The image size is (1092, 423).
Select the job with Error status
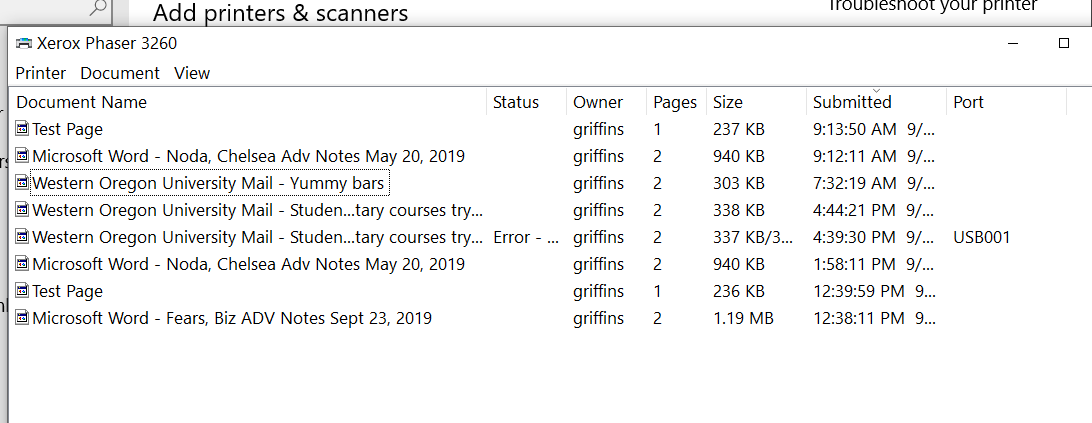tap(513, 237)
